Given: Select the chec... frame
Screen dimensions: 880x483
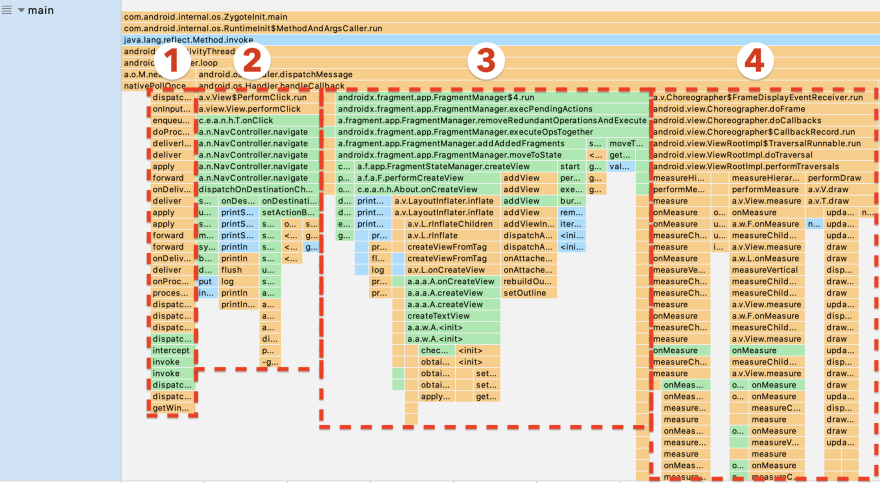Looking at the screenshot, I should [x=437, y=350].
